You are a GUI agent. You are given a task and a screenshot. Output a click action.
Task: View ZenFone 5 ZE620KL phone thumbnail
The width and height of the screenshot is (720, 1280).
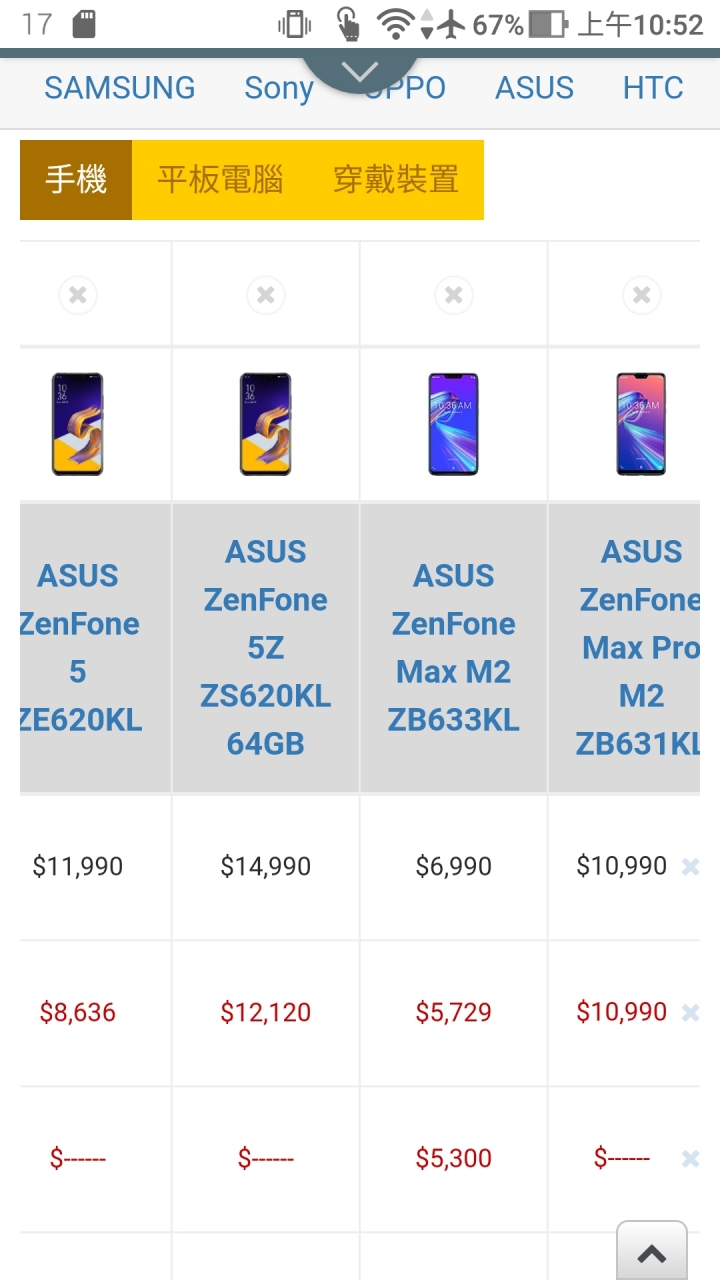[x=78, y=424]
